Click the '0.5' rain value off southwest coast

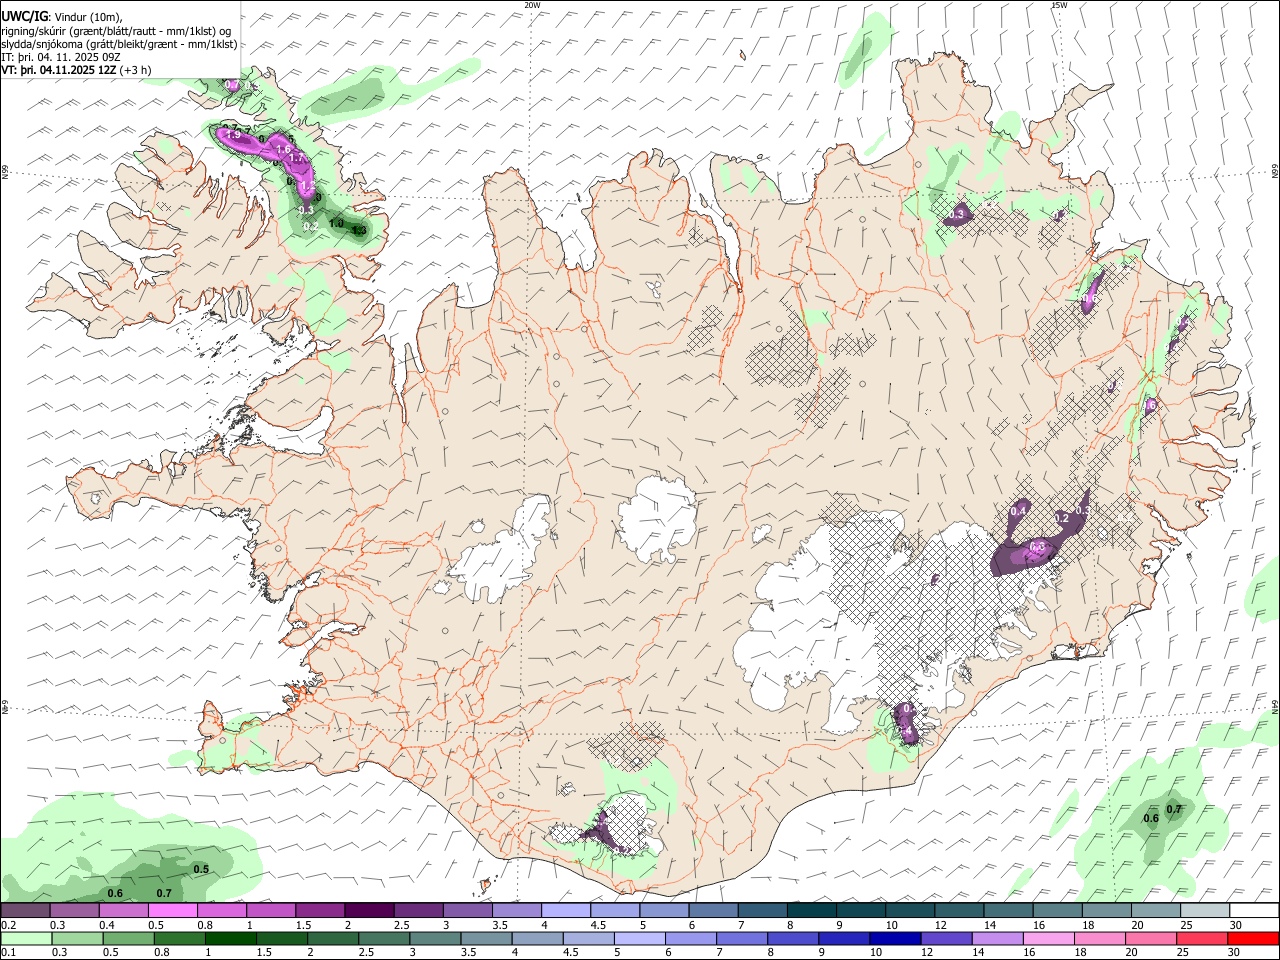pyautogui.click(x=201, y=869)
